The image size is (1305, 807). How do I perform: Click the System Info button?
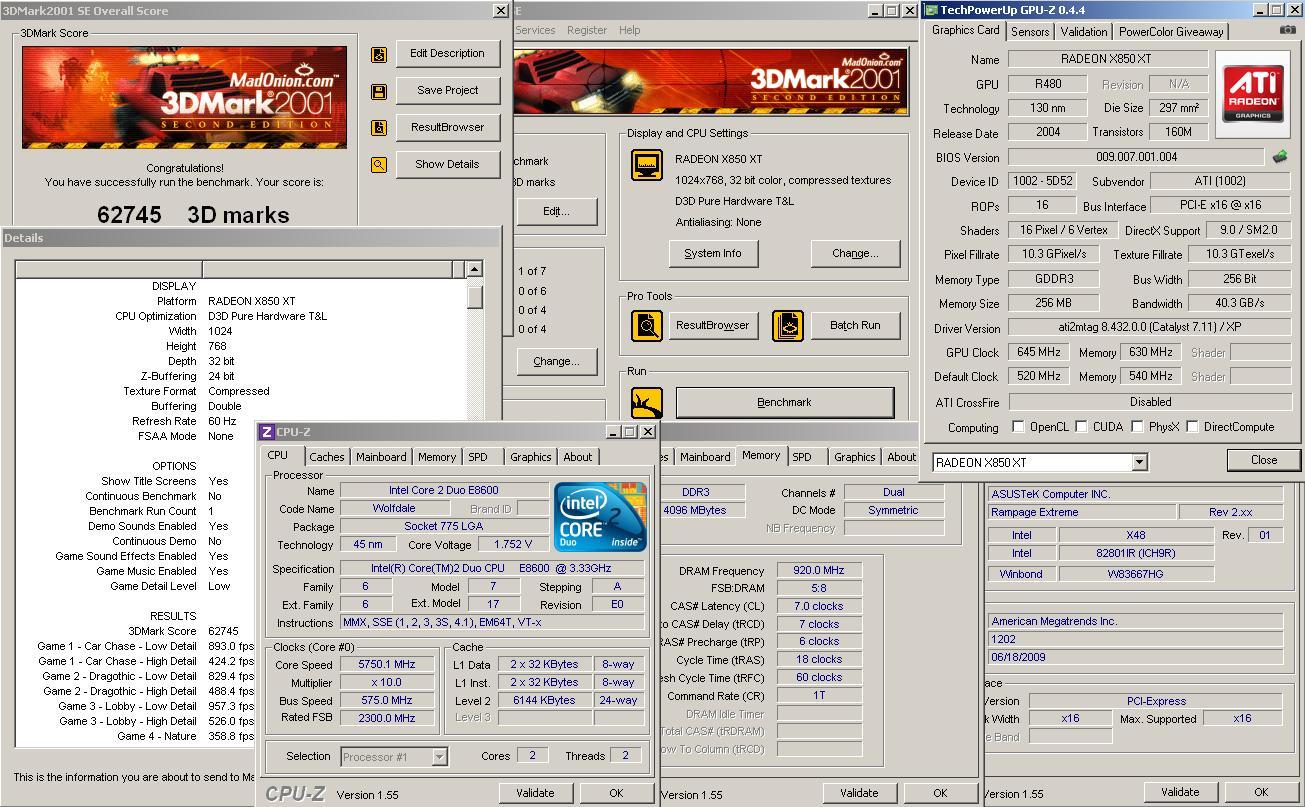(x=713, y=254)
